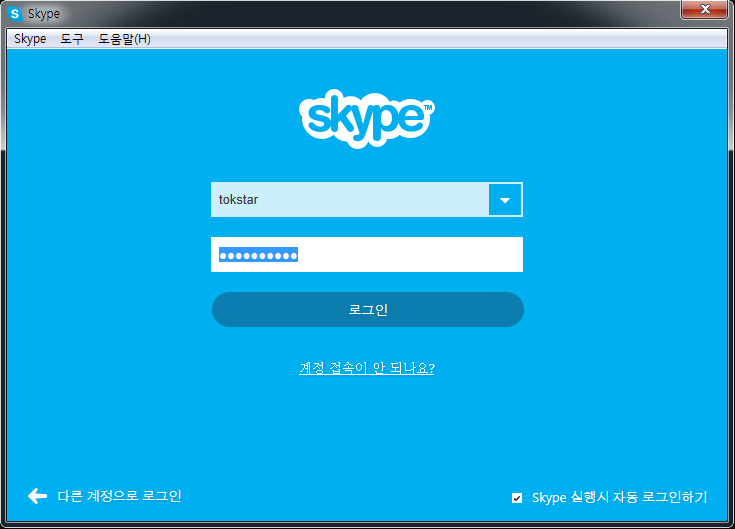The width and height of the screenshot is (735, 529).
Task: Open the 계정 접속이 안 되나요? link
Action: click(367, 368)
